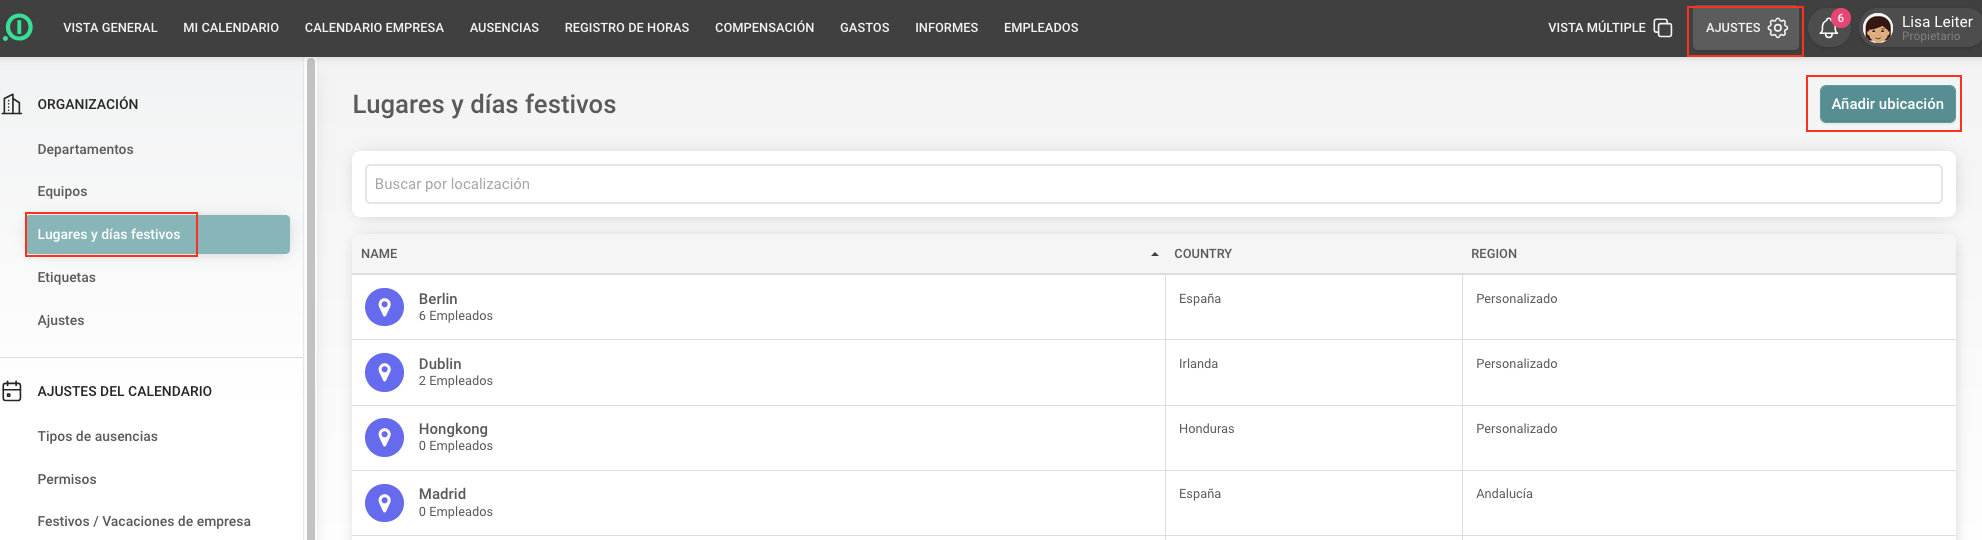
Task: Open the Hongkong location name
Action: 453,429
